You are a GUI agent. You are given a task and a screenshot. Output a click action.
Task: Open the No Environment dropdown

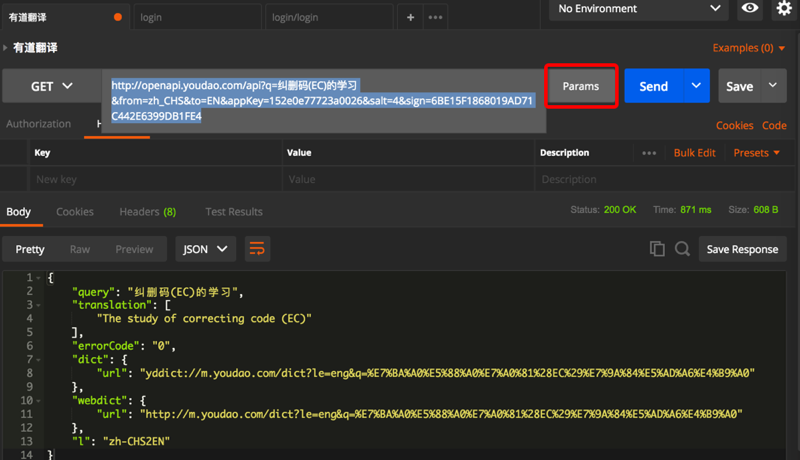[638, 9]
